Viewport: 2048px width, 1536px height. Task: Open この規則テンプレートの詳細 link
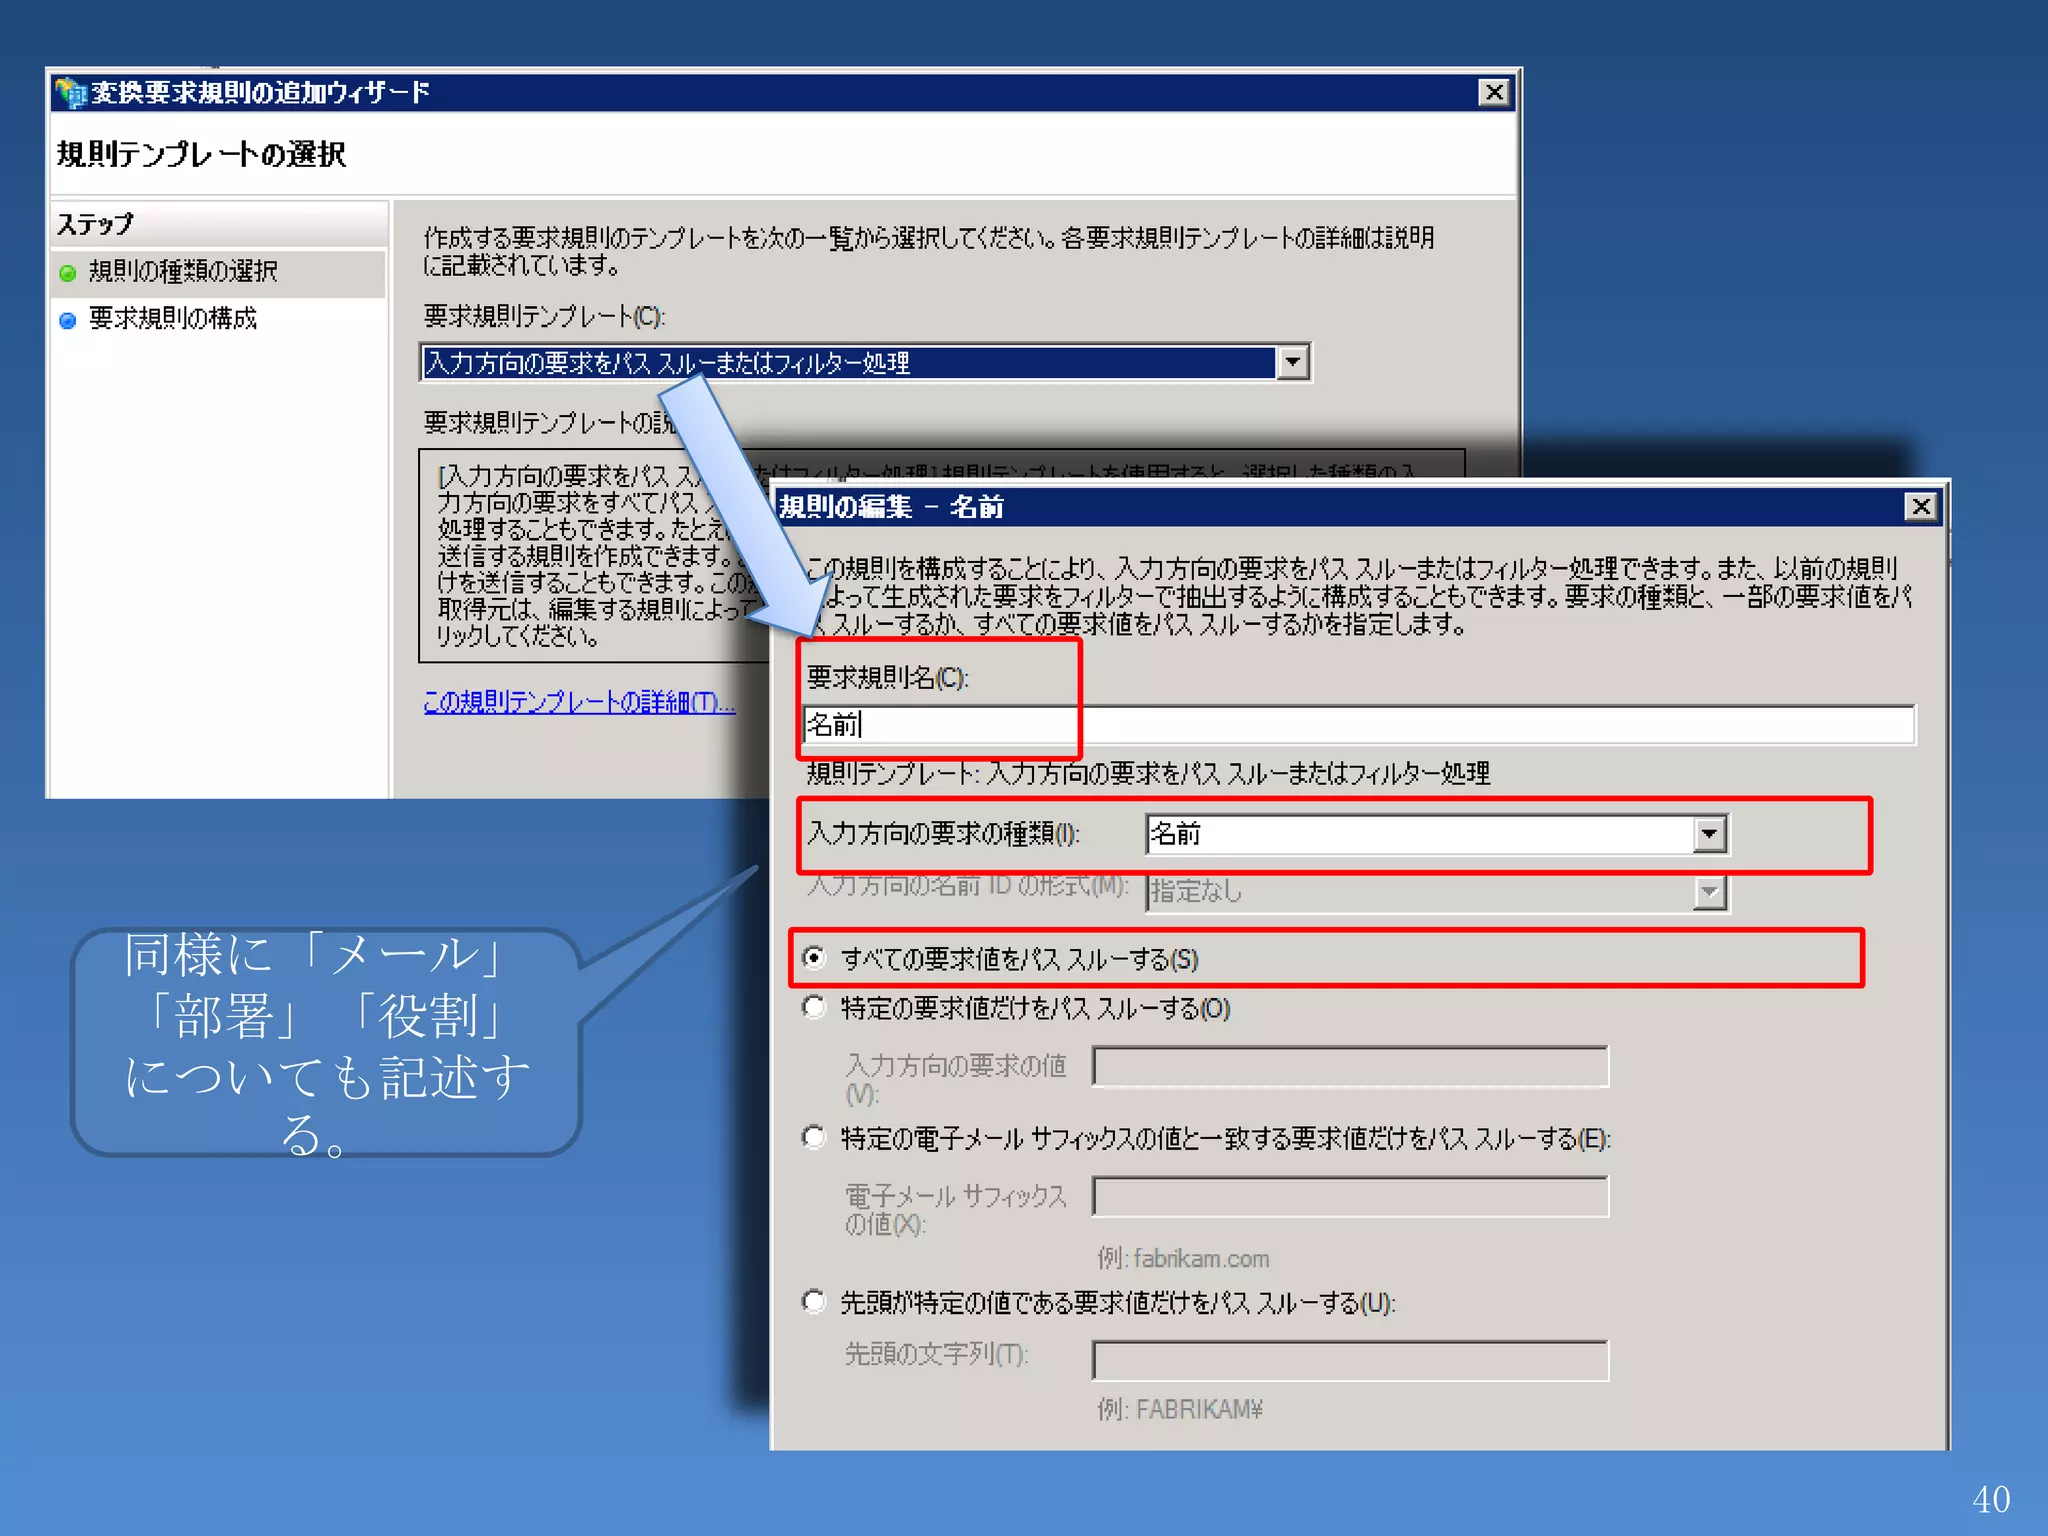click(578, 702)
